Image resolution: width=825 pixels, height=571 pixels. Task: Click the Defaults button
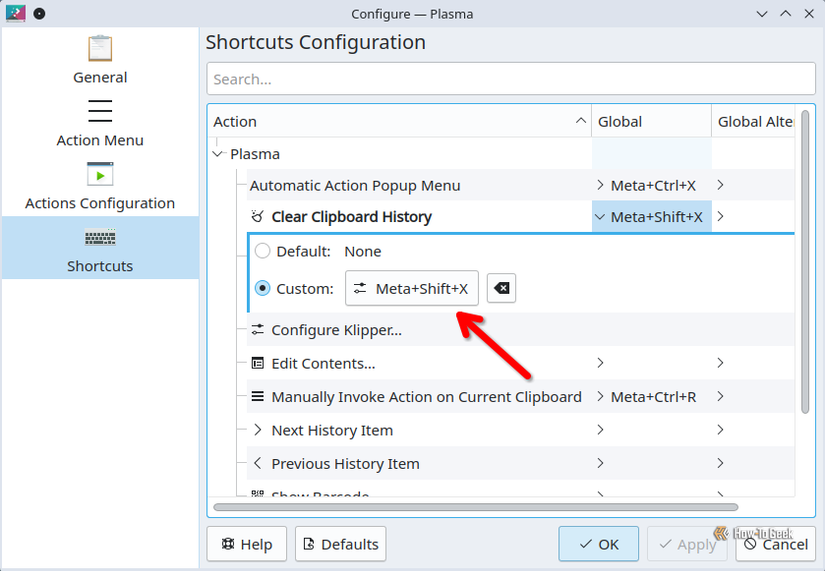[340, 544]
